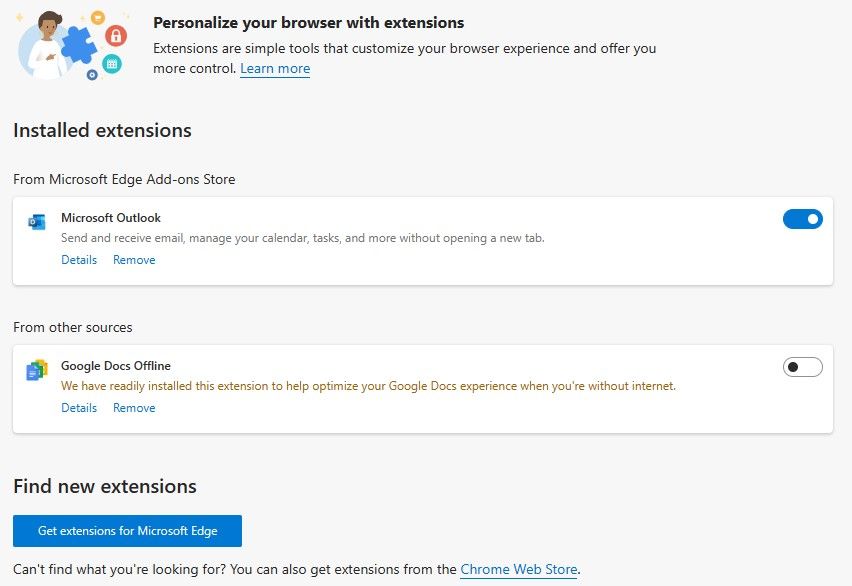Click the From other sources label

coord(73,327)
